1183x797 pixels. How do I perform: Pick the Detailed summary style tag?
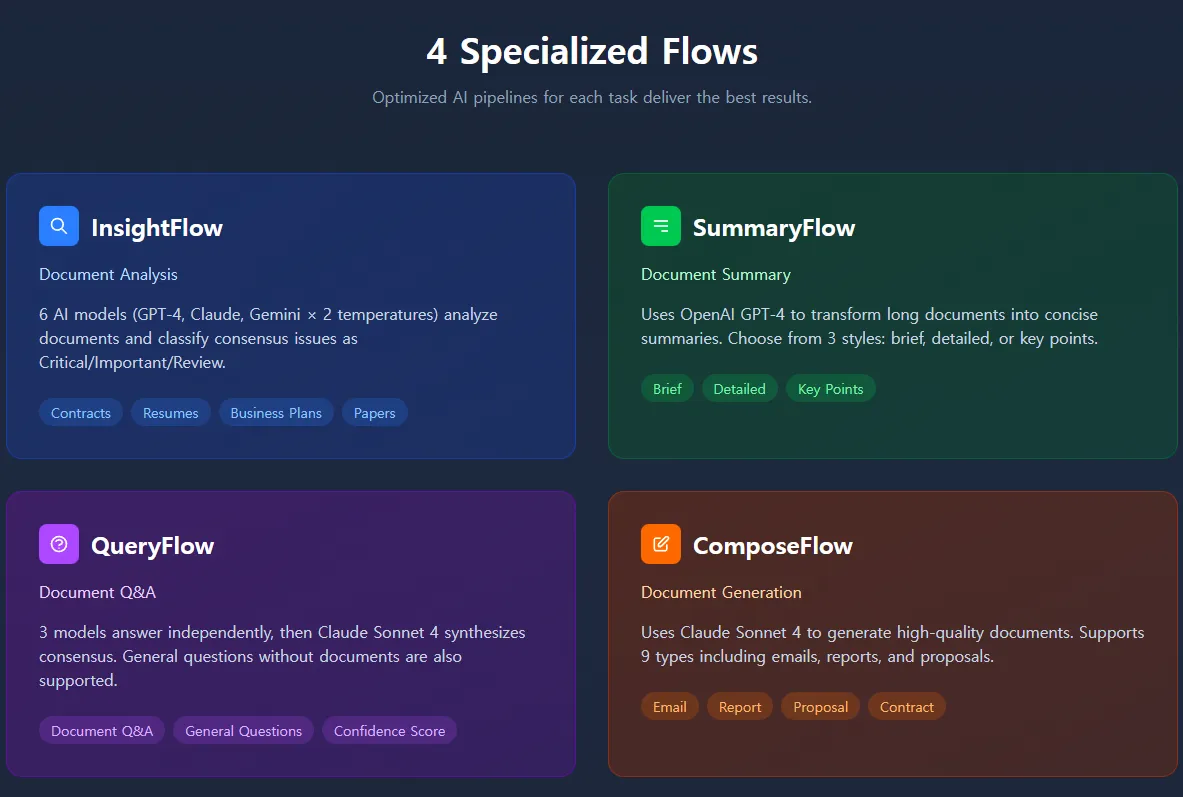coord(739,389)
